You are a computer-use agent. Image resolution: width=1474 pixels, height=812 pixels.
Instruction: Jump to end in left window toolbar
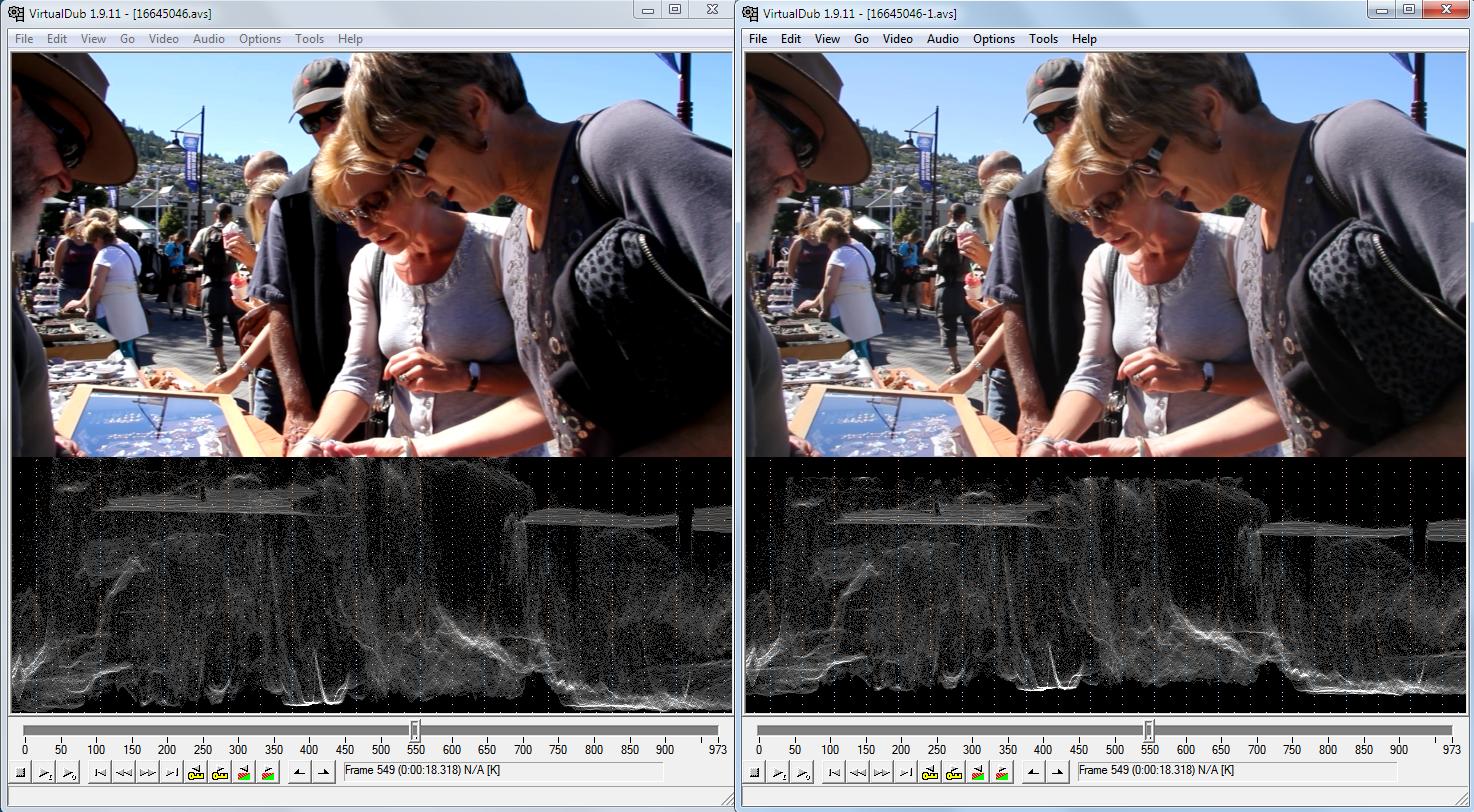(x=171, y=772)
